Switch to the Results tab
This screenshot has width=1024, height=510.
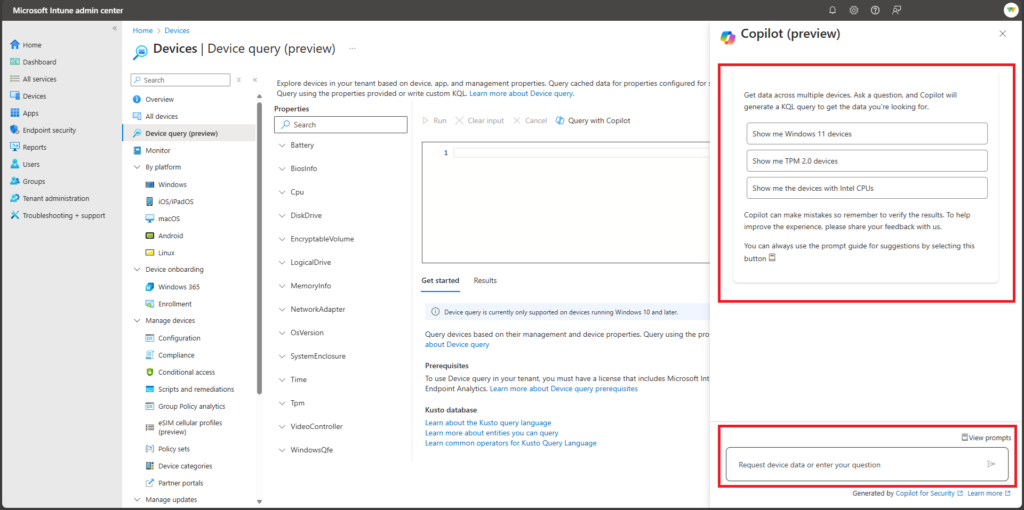coord(485,281)
